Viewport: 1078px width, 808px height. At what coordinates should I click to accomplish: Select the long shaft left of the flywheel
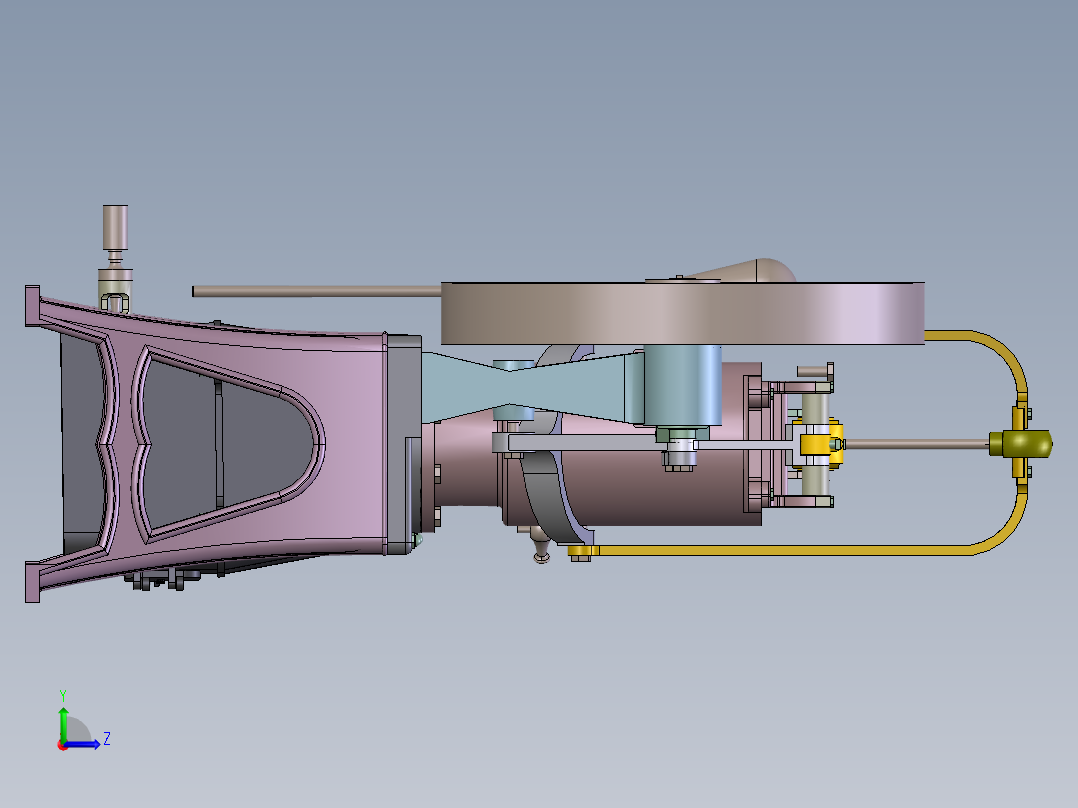(x=316, y=292)
